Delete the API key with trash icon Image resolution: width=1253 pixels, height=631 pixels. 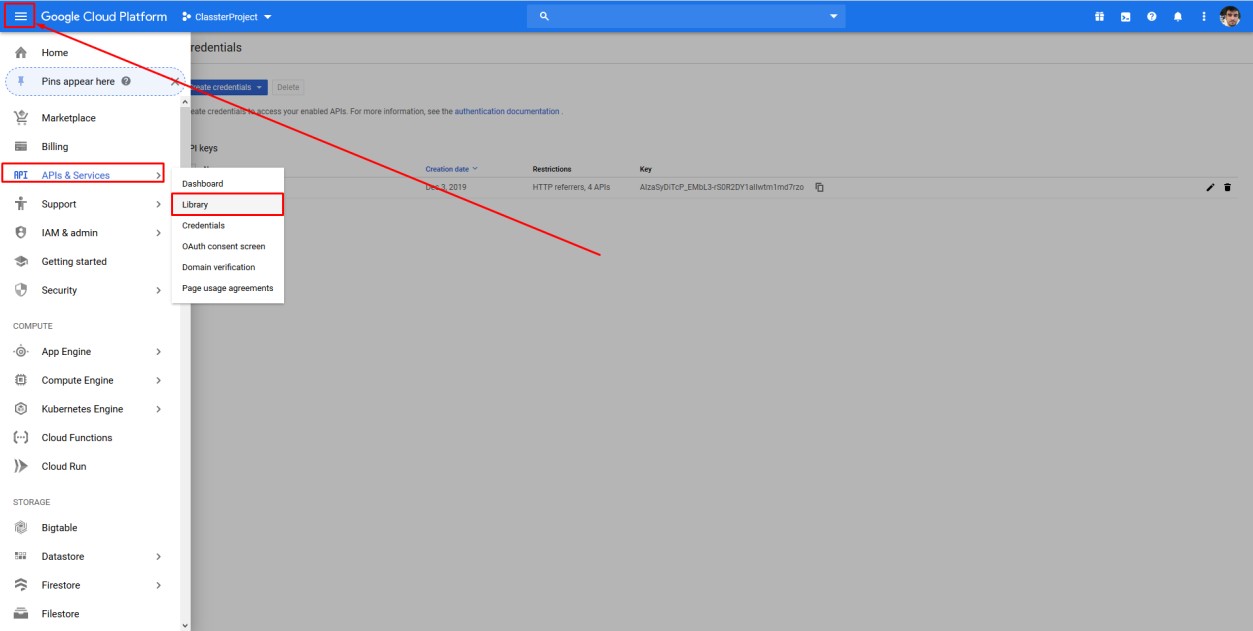click(1228, 187)
